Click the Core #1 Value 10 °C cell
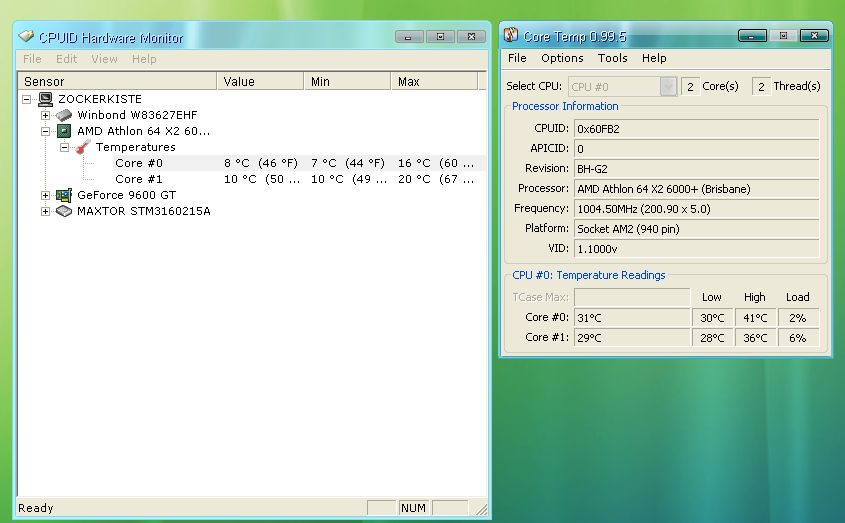This screenshot has width=845, height=523. [x=261, y=179]
